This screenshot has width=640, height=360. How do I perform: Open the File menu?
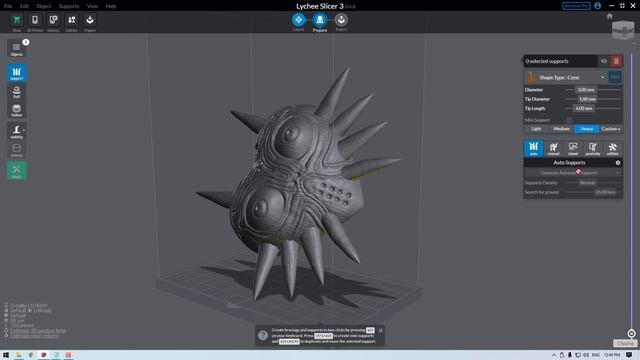tap(8, 6)
